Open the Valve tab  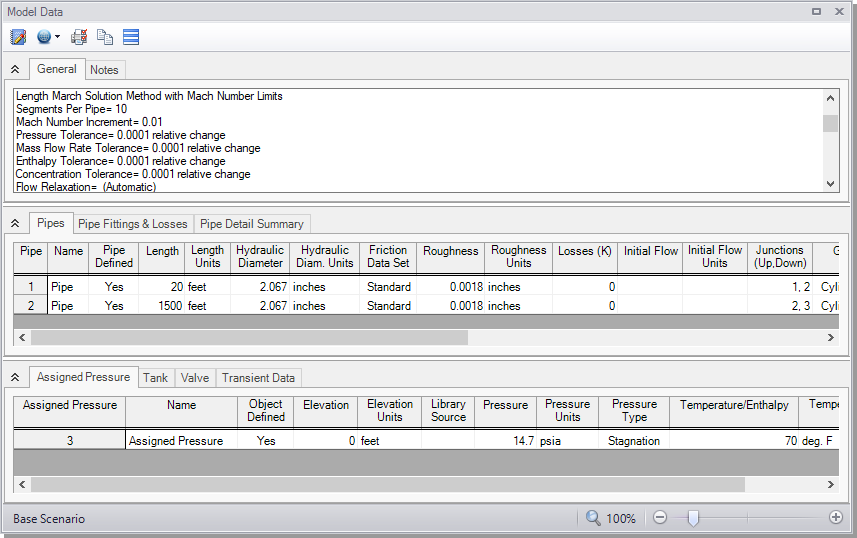point(195,378)
